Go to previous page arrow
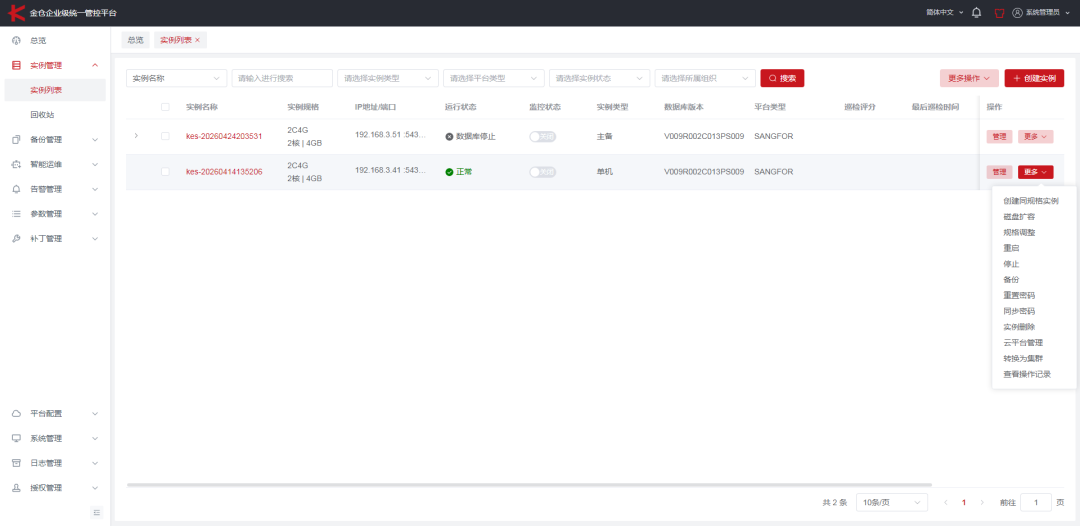This screenshot has width=1080, height=526. click(x=946, y=503)
